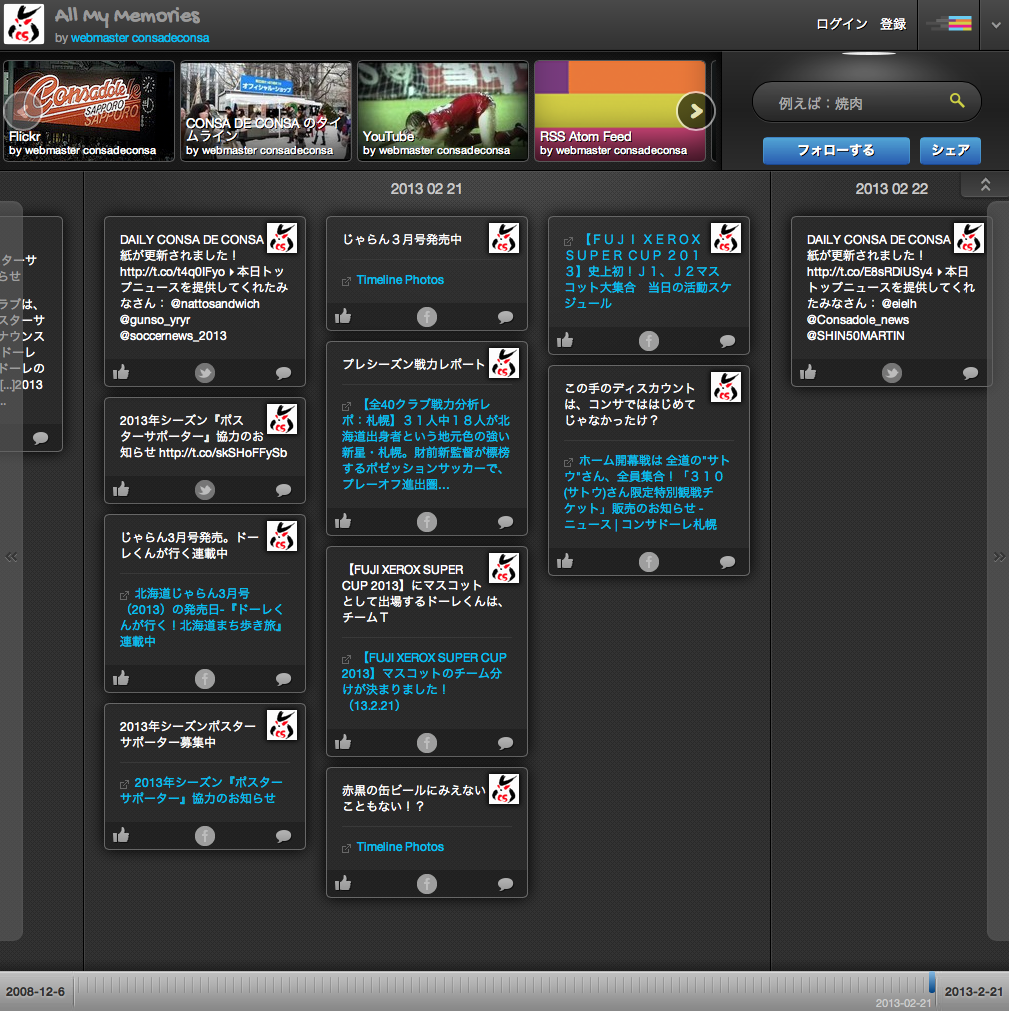Screen dimensions: 1009x1011
Task: Open comments on 赤黒の缶ビール card
Action: point(505,884)
